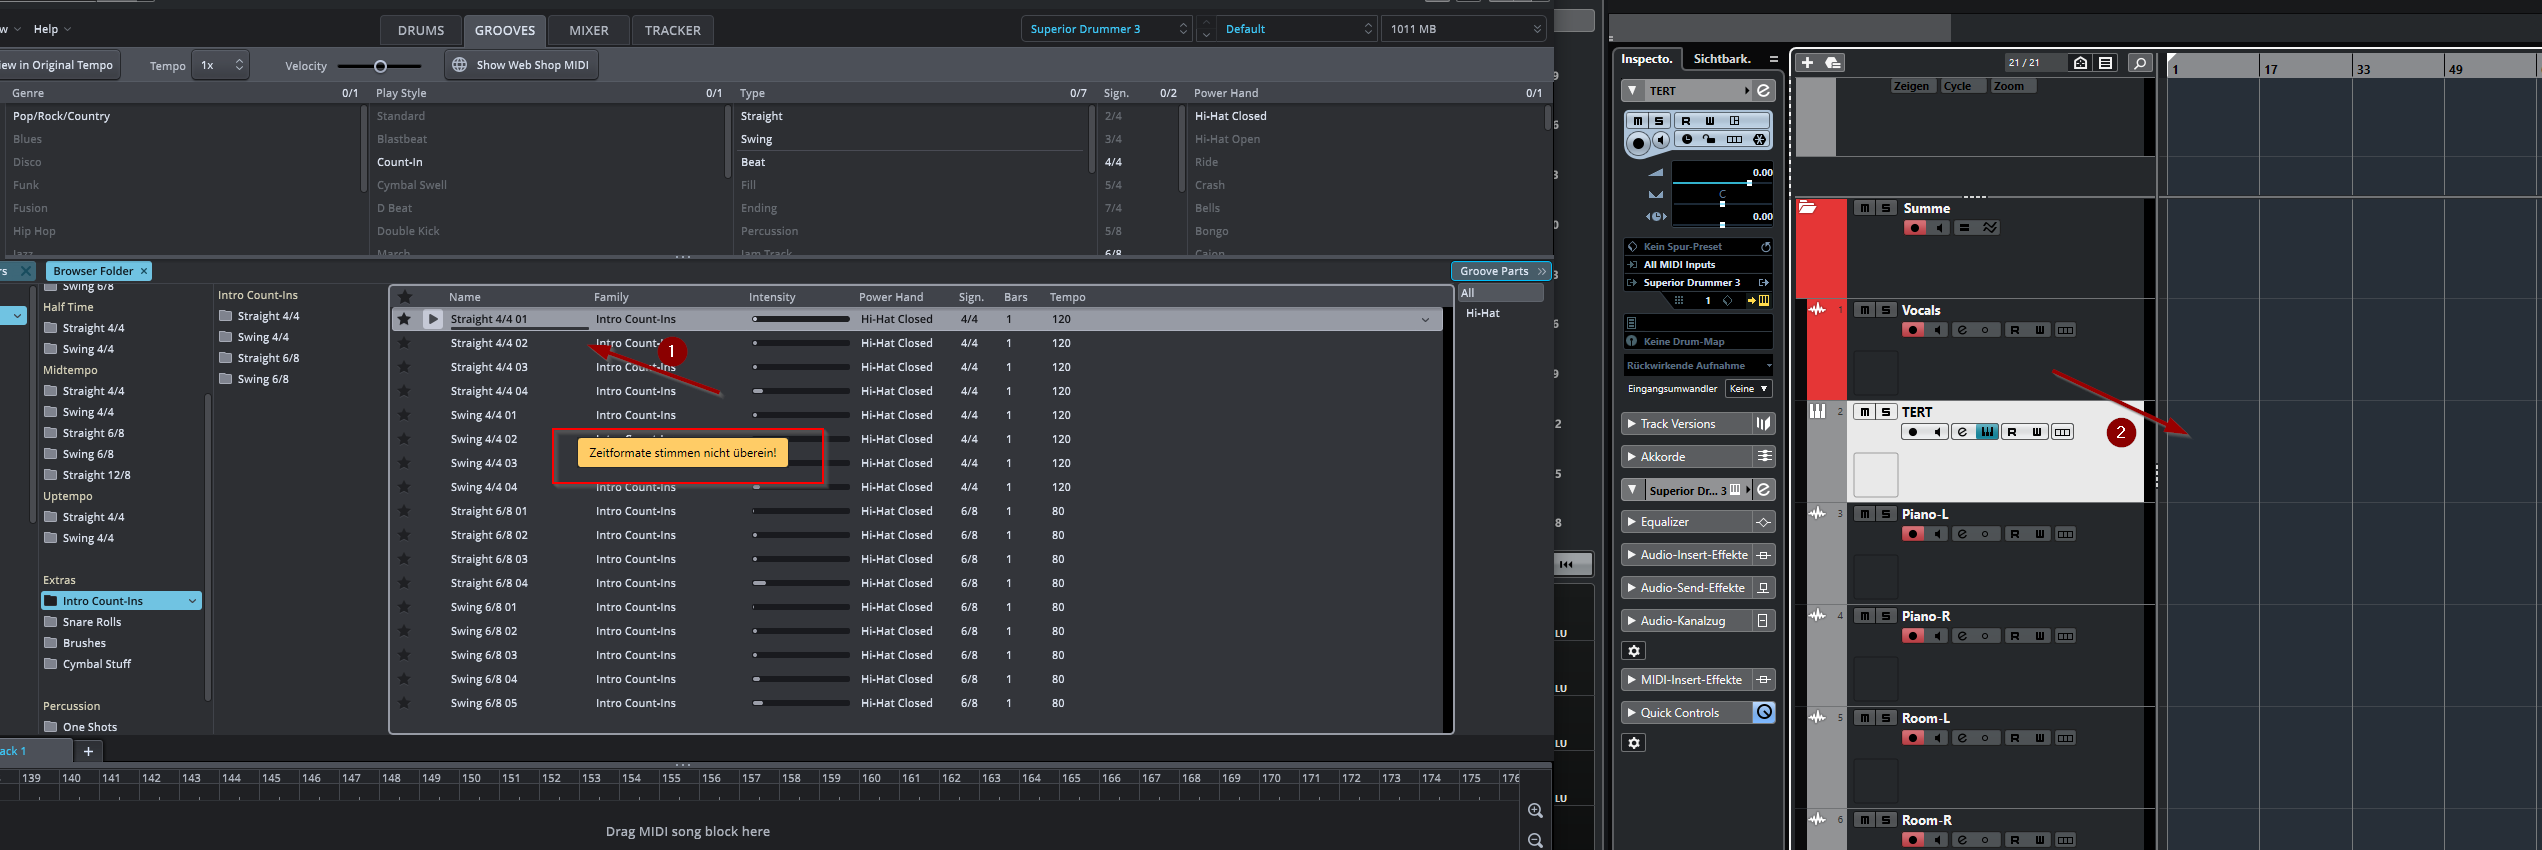Adjust the TERT volume fader in Inspector
The height and width of the screenshot is (850, 2542).
[1749, 183]
